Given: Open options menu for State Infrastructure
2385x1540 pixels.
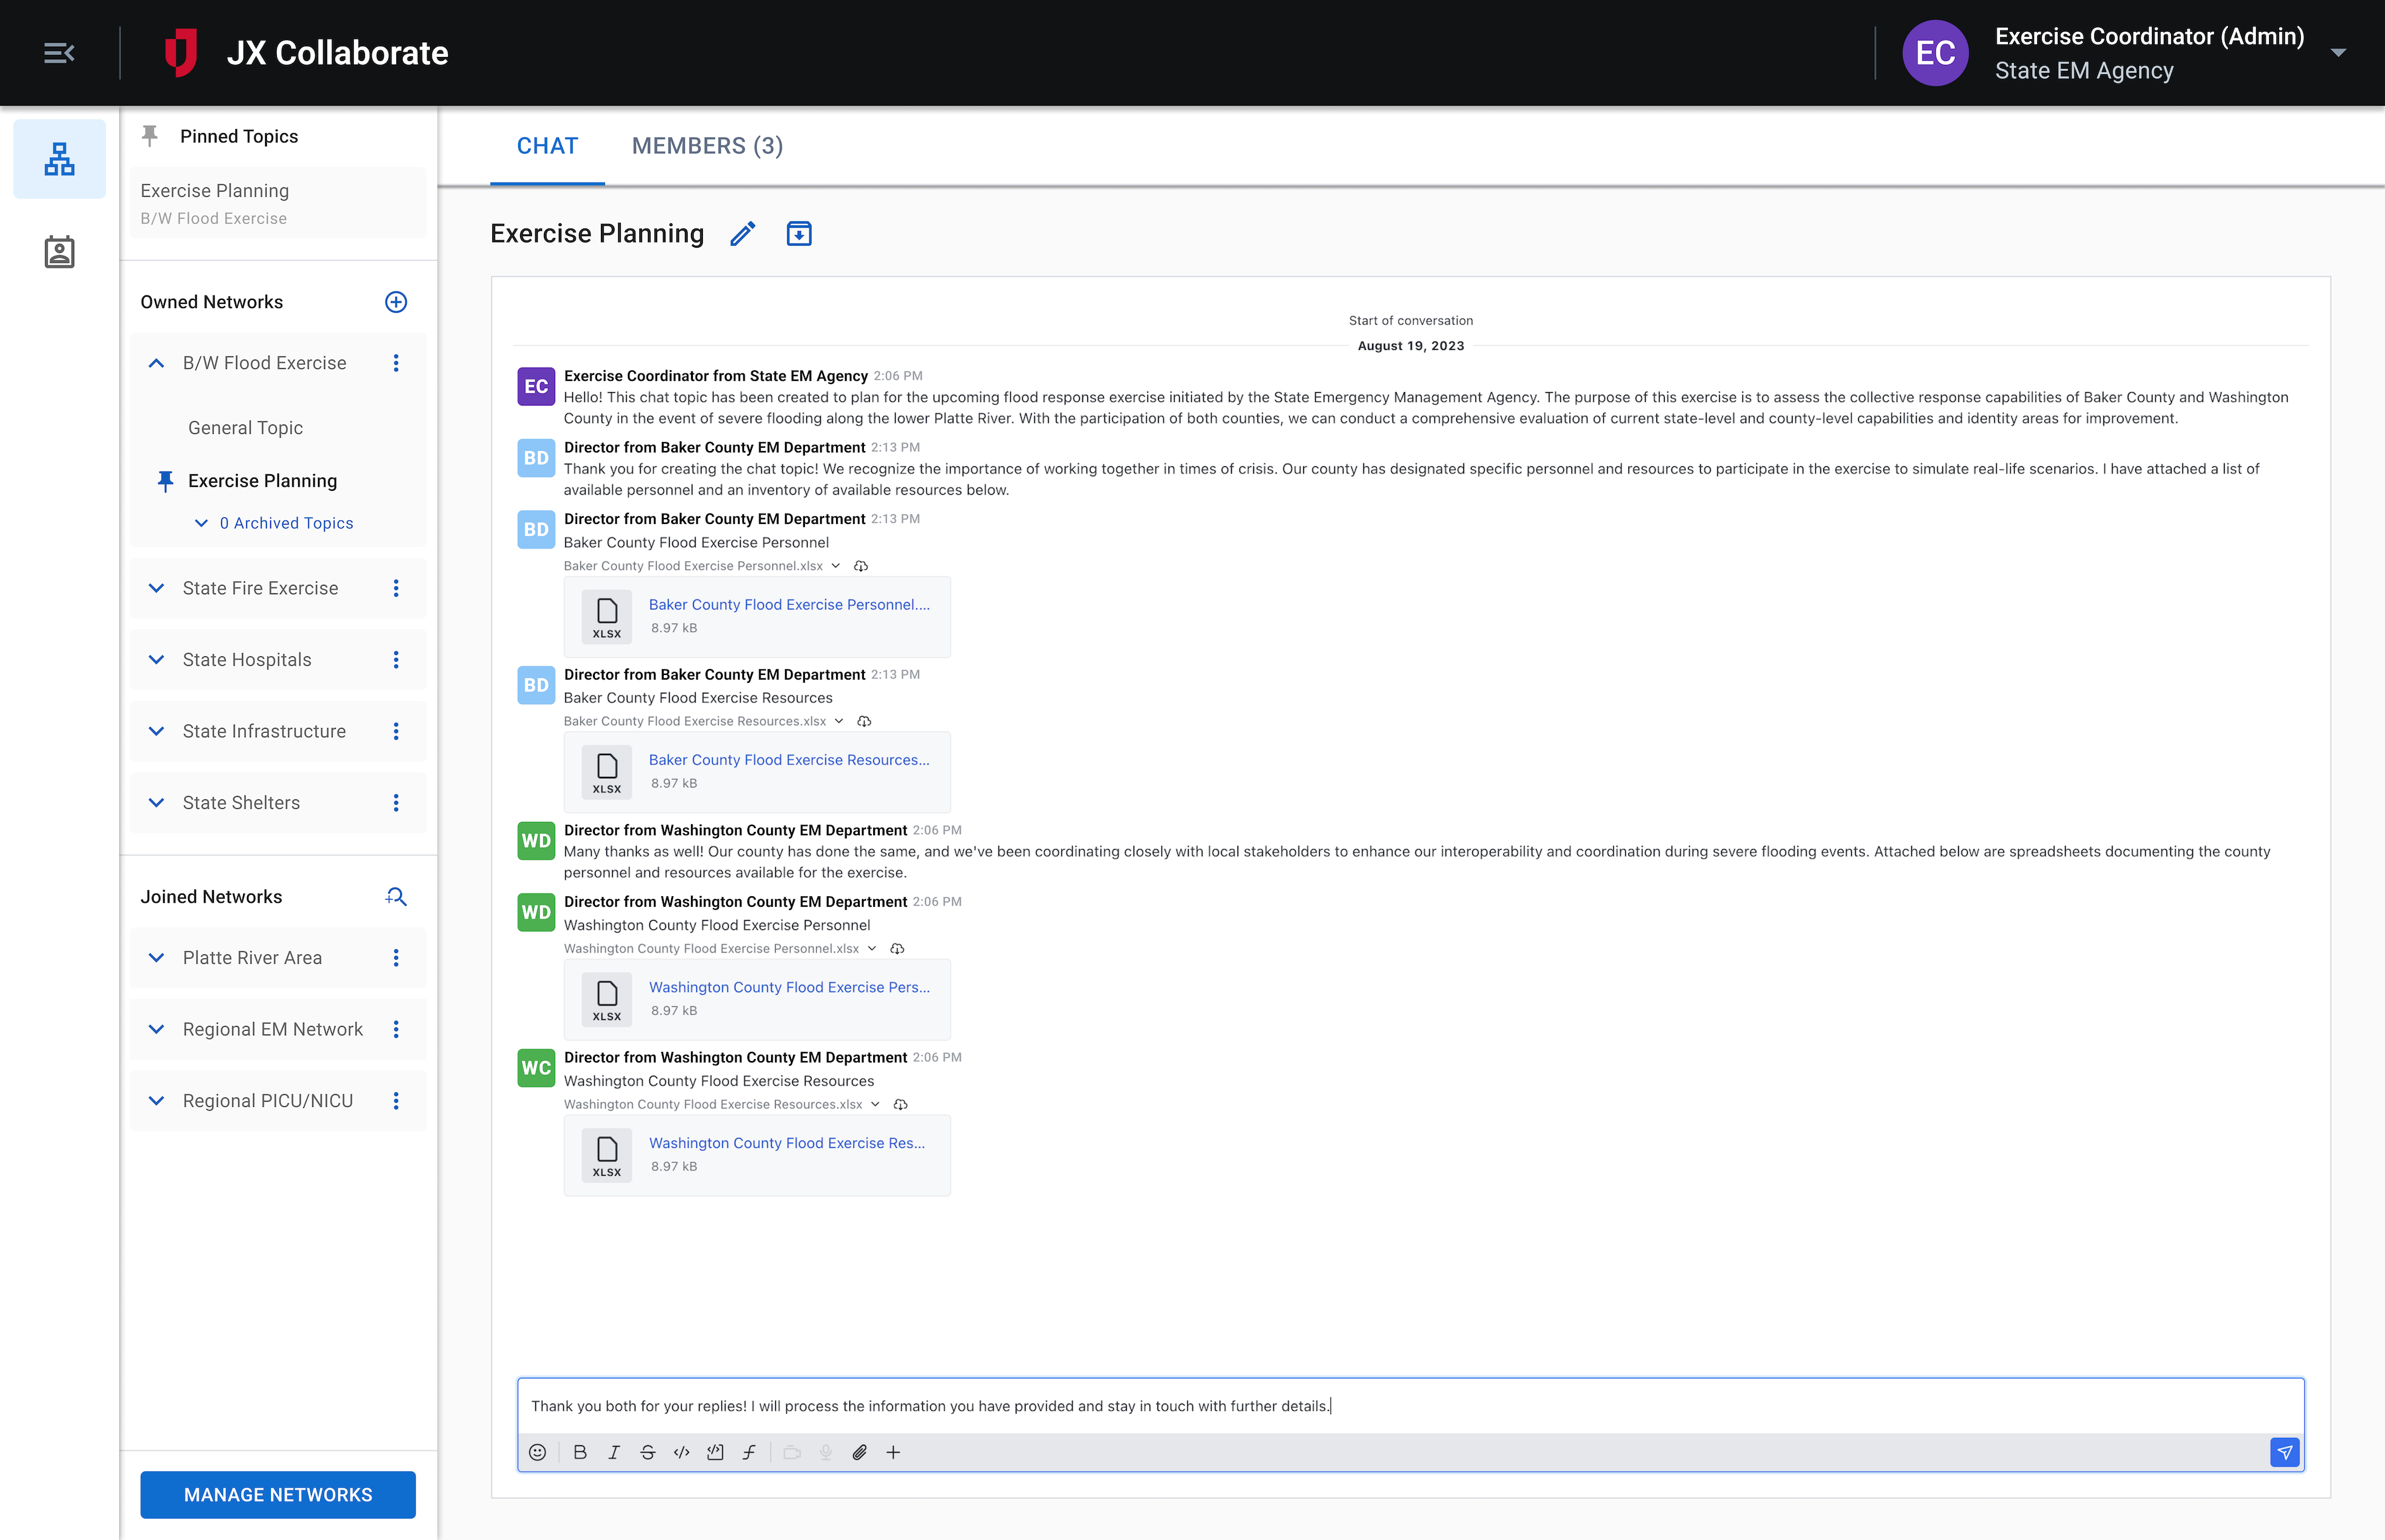Looking at the screenshot, I should [396, 731].
